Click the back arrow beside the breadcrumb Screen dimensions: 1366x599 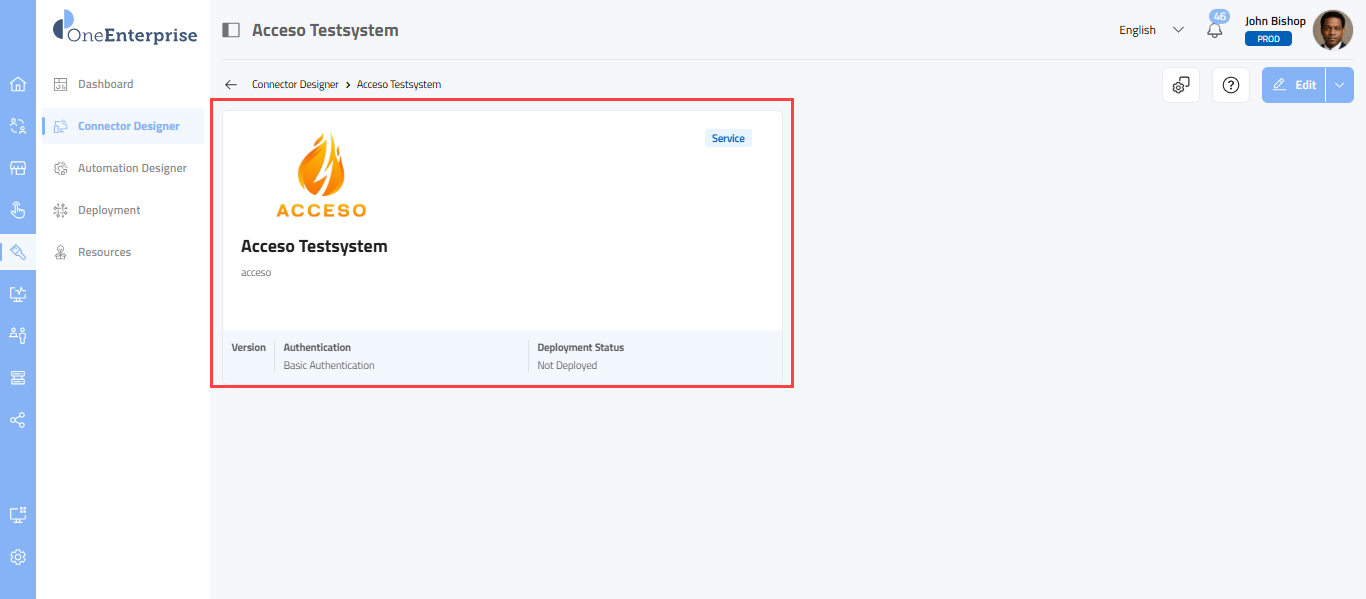(x=231, y=85)
